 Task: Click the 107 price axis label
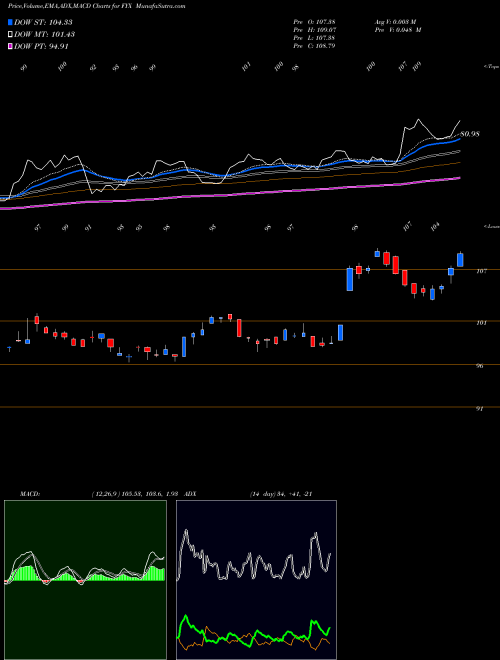point(481,271)
